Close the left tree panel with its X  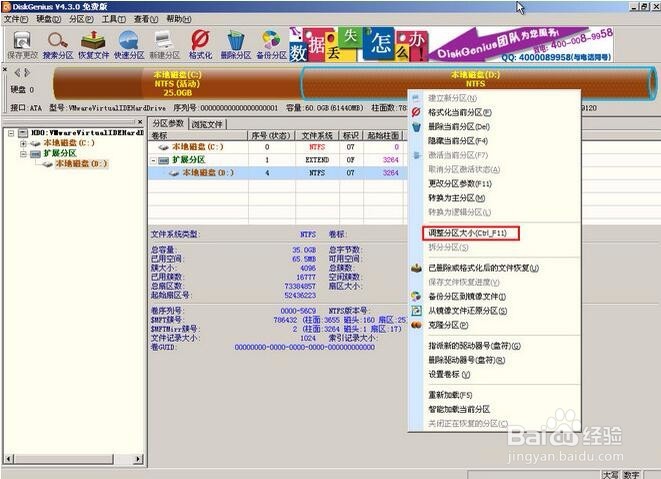pos(140,122)
